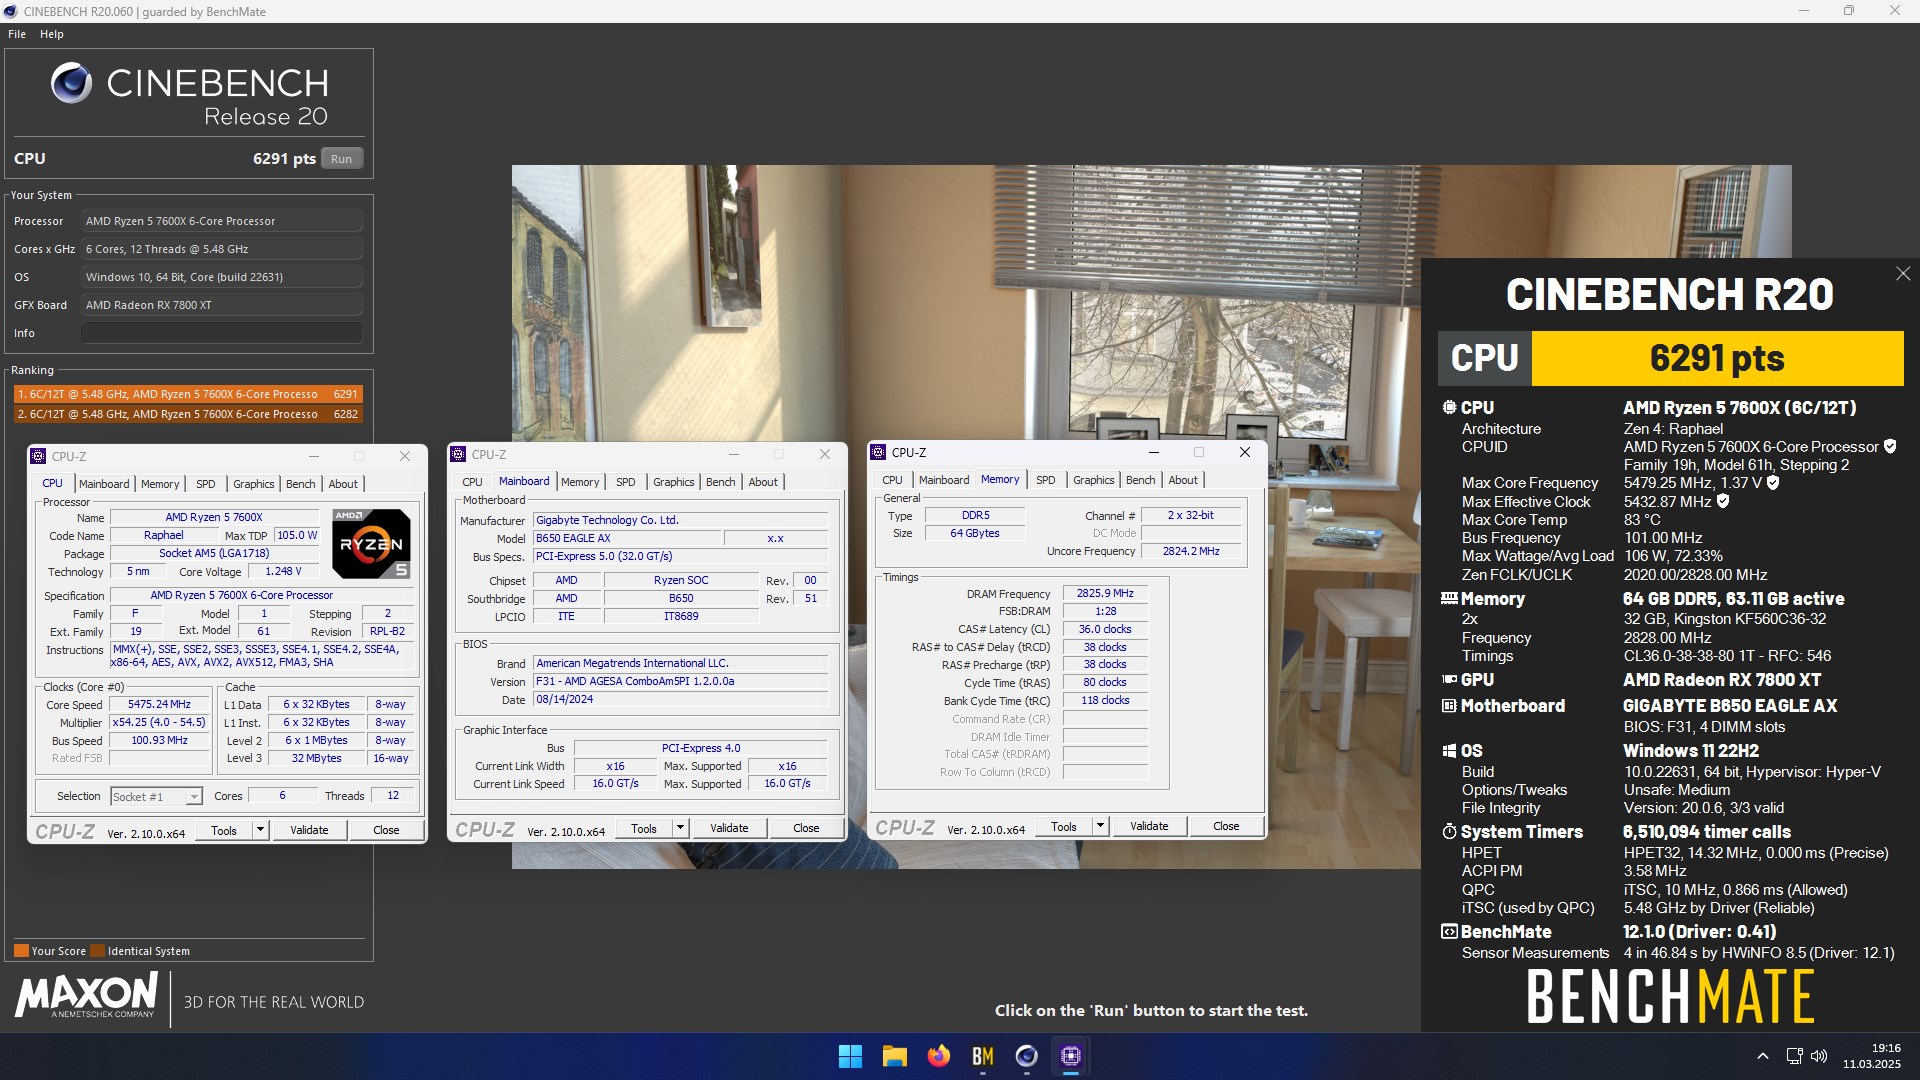
Task: Click the Core Speed value 5475.24 MHz
Action: (x=159, y=704)
